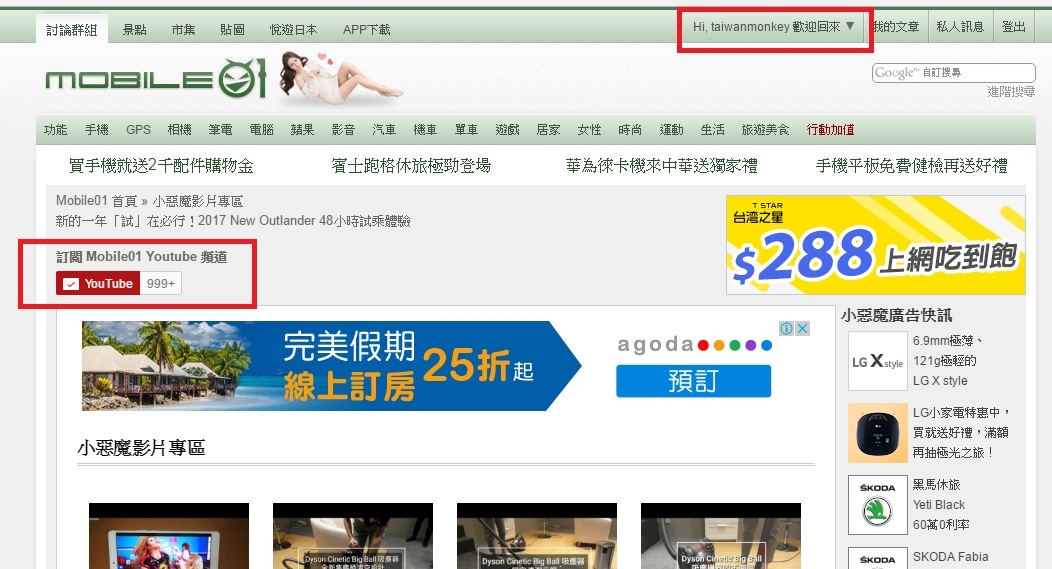Open 進階搜尋 advanced search
1052x569 pixels.
pos(1010,92)
